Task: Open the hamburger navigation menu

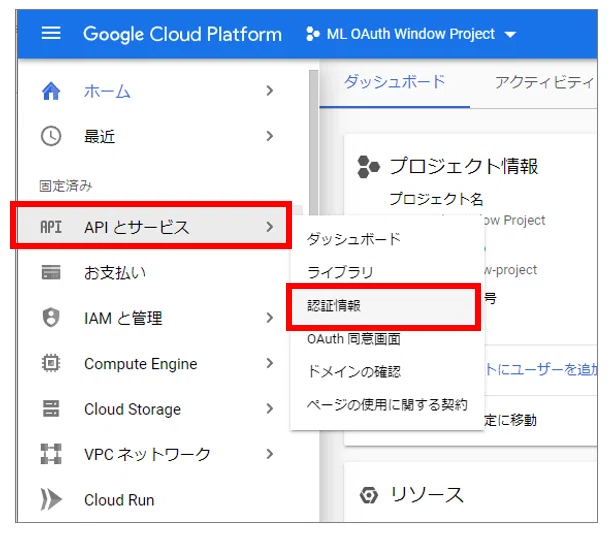Action: (x=51, y=33)
